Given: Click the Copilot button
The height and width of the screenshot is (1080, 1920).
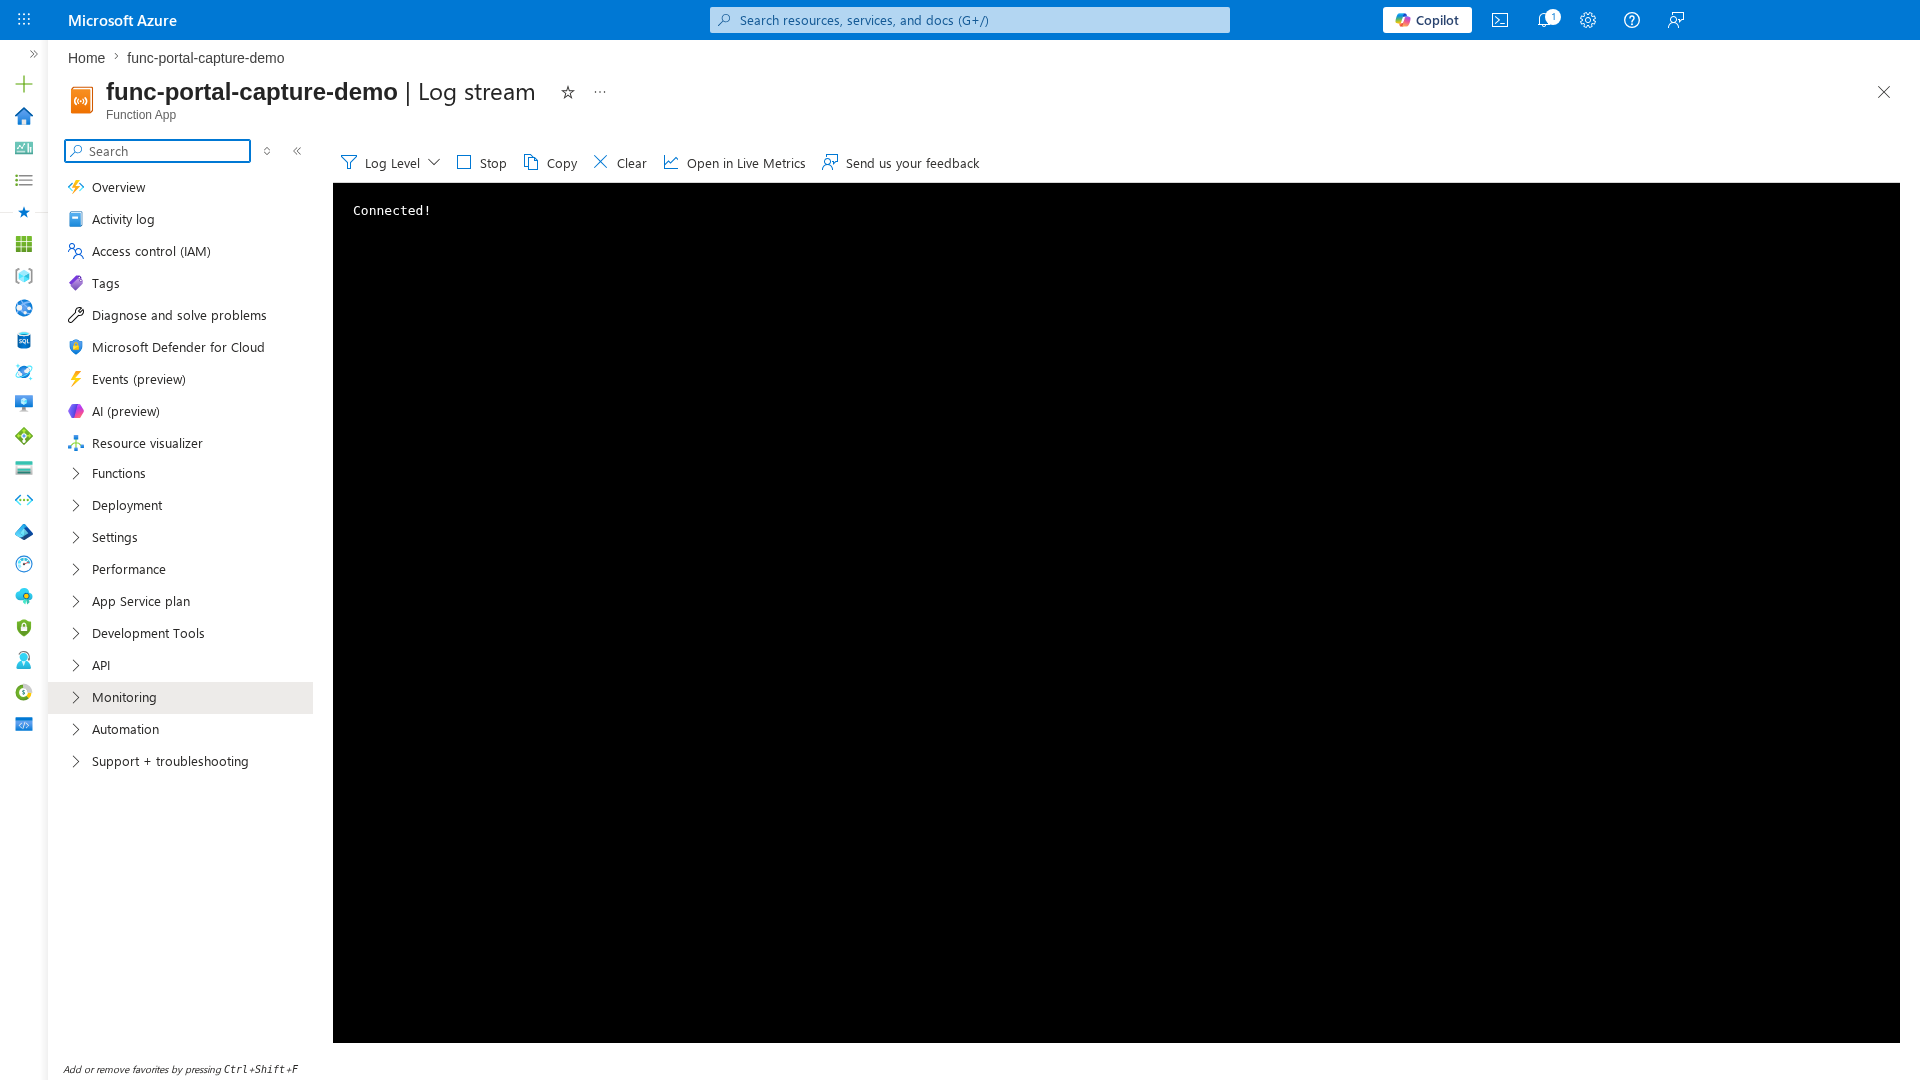Looking at the screenshot, I should 1427,20.
